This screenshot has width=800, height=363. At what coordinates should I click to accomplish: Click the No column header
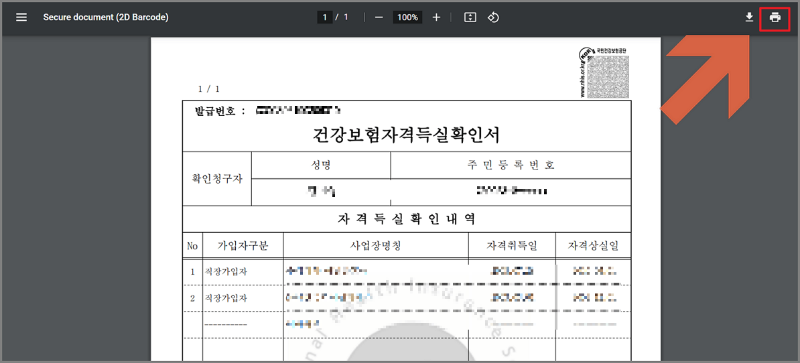[x=192, y=246]
